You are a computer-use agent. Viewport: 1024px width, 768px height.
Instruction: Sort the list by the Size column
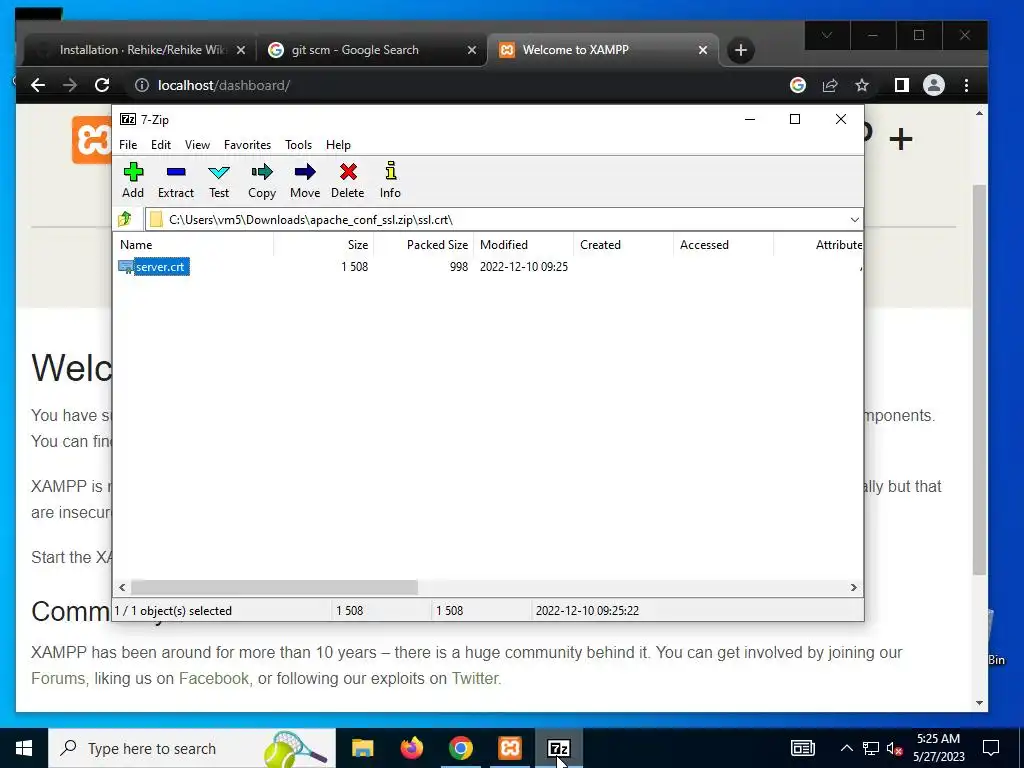pyautogui.click(x=323, y=245)
